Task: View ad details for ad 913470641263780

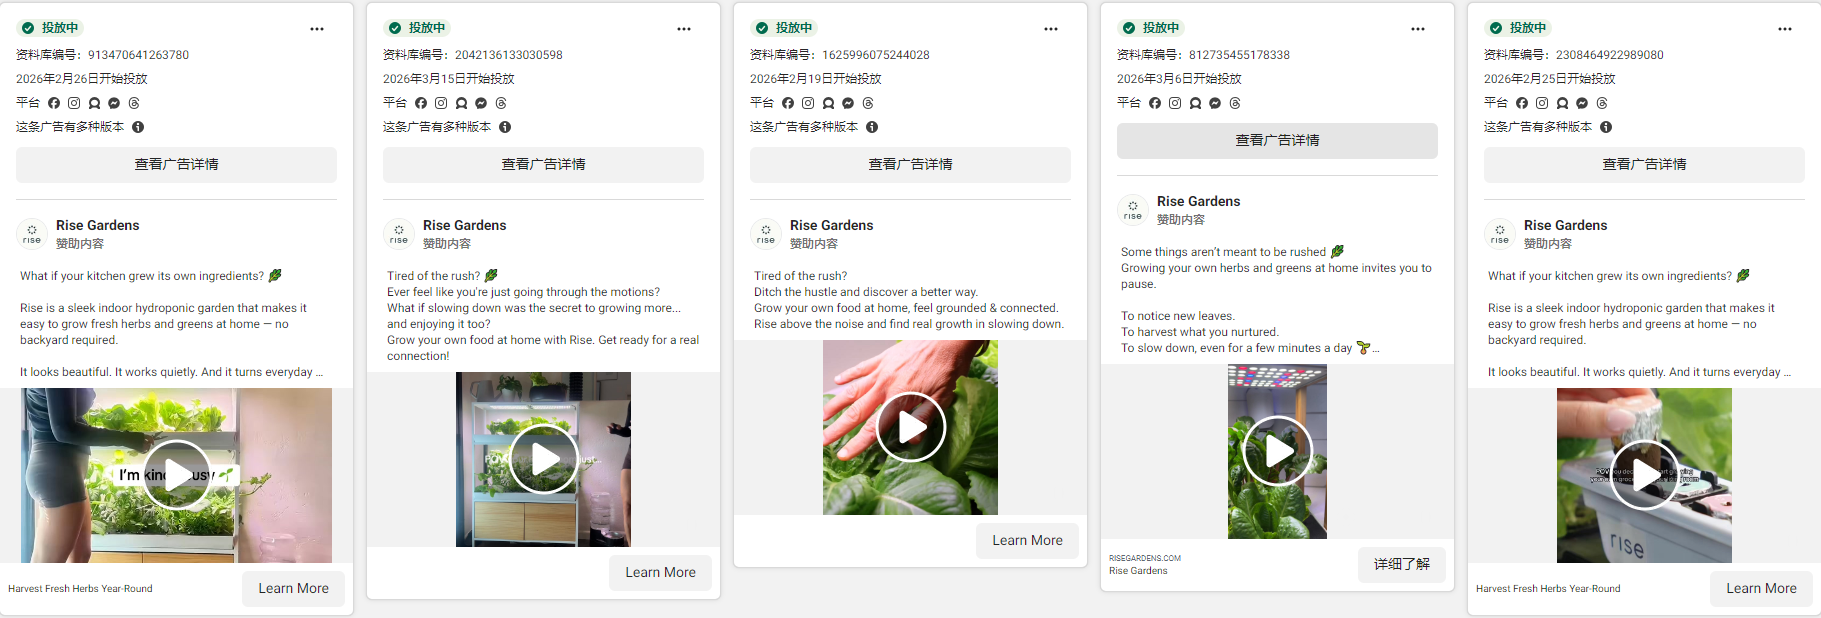Action: pyautogui.click(x=176, y=165)
